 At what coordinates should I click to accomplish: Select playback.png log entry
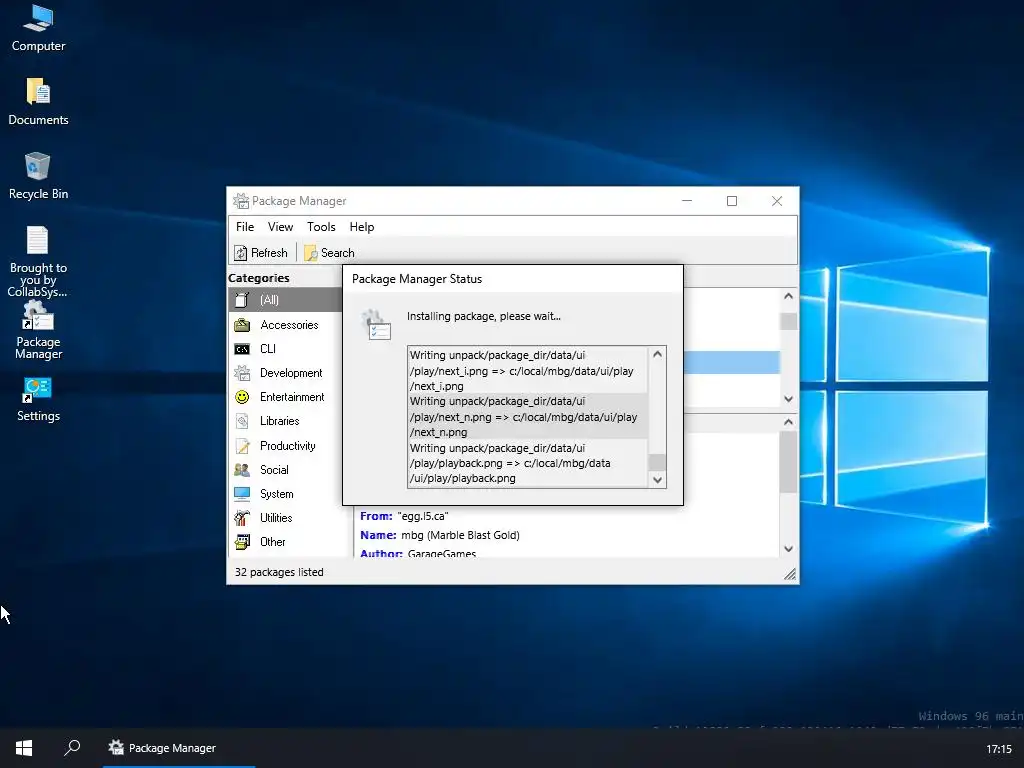coord(528,463)
